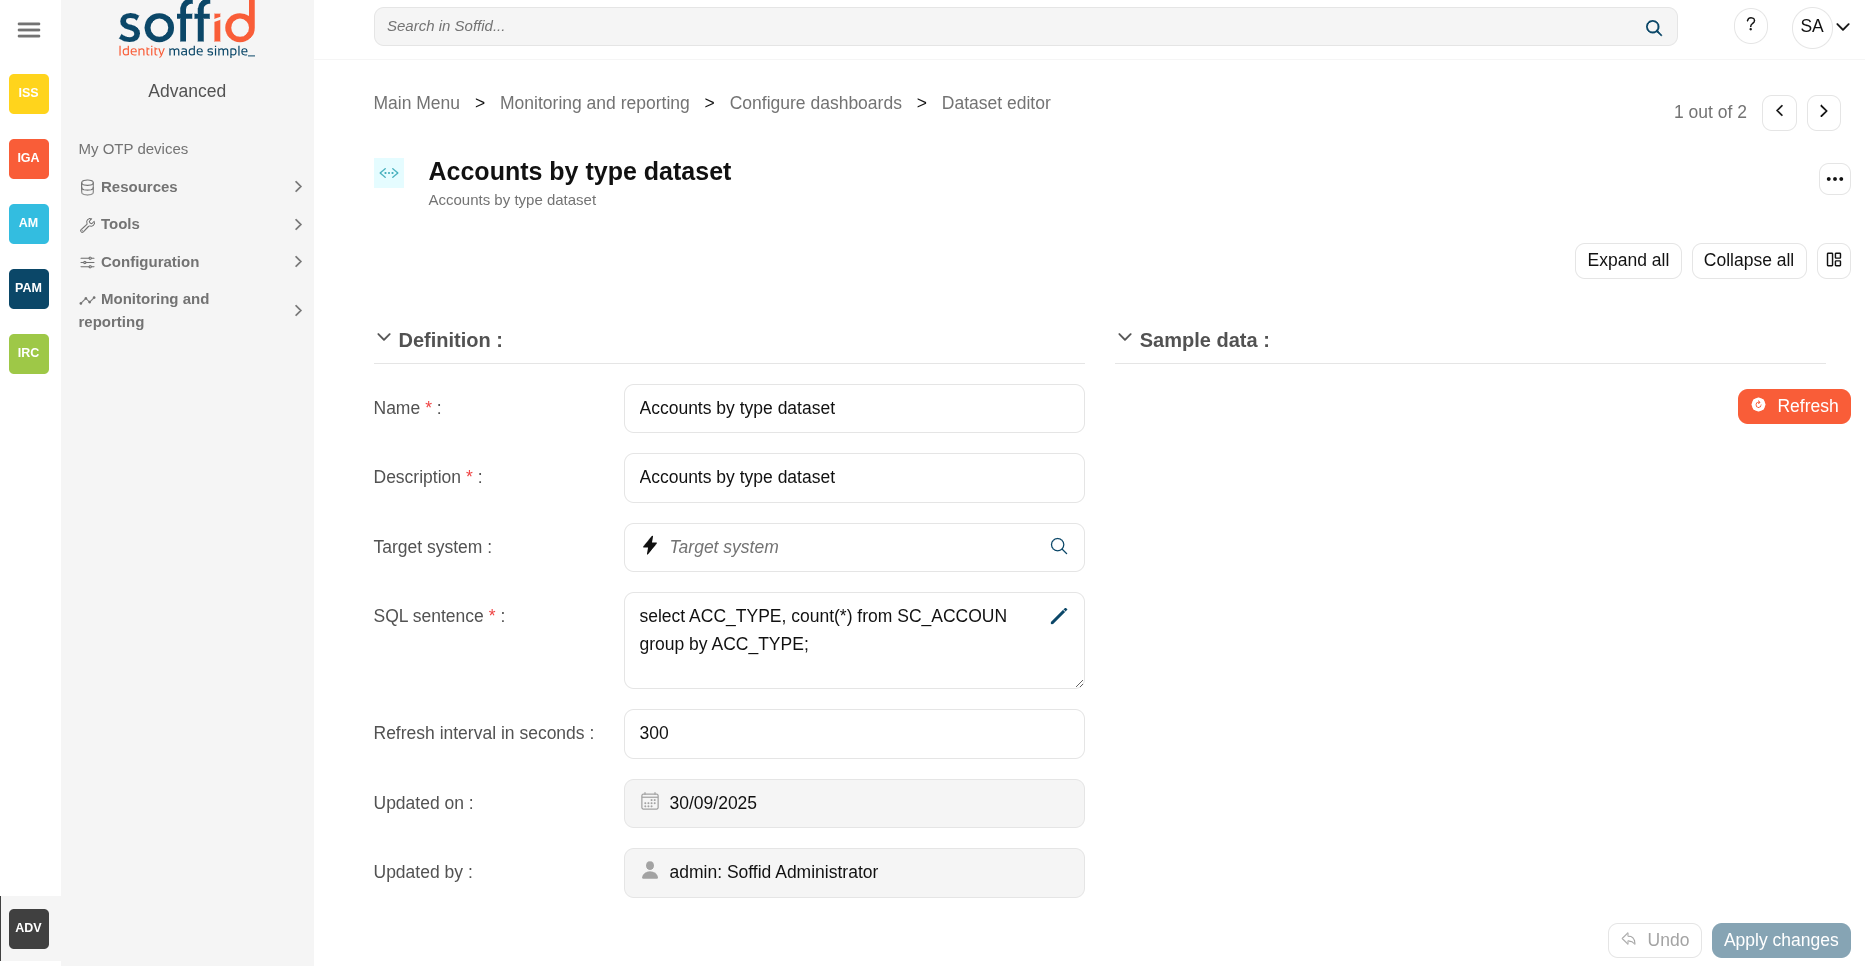Open My OTP devices menu item

pos(133,149)
